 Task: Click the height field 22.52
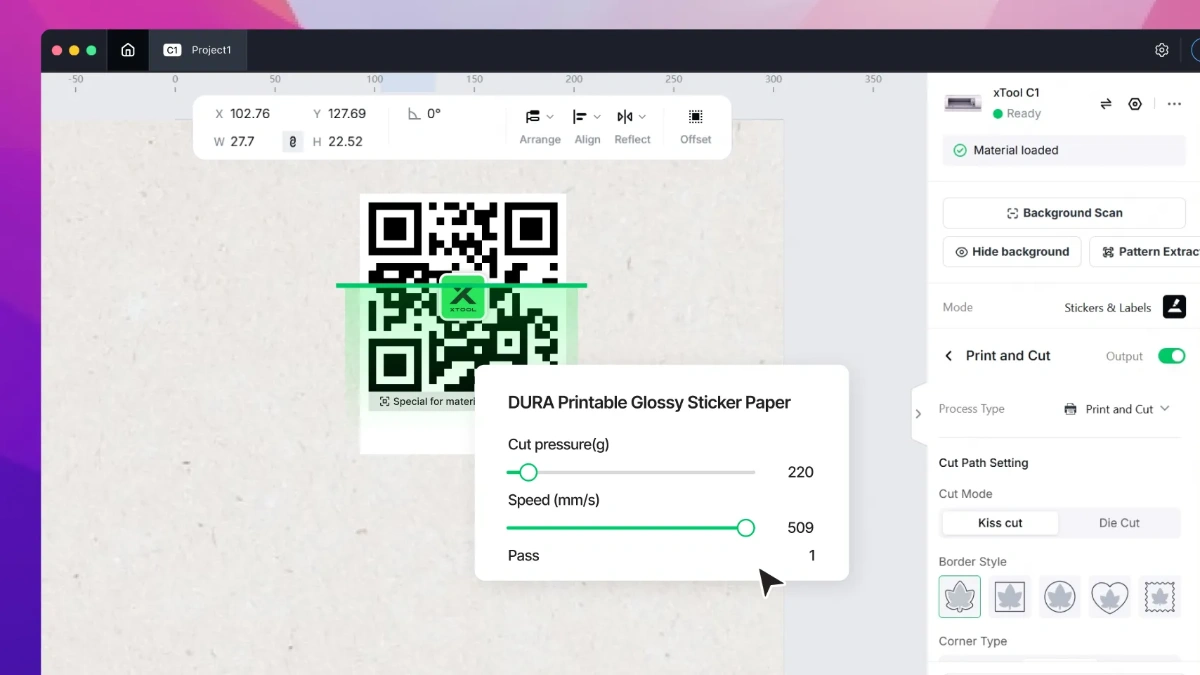(345, 142)
